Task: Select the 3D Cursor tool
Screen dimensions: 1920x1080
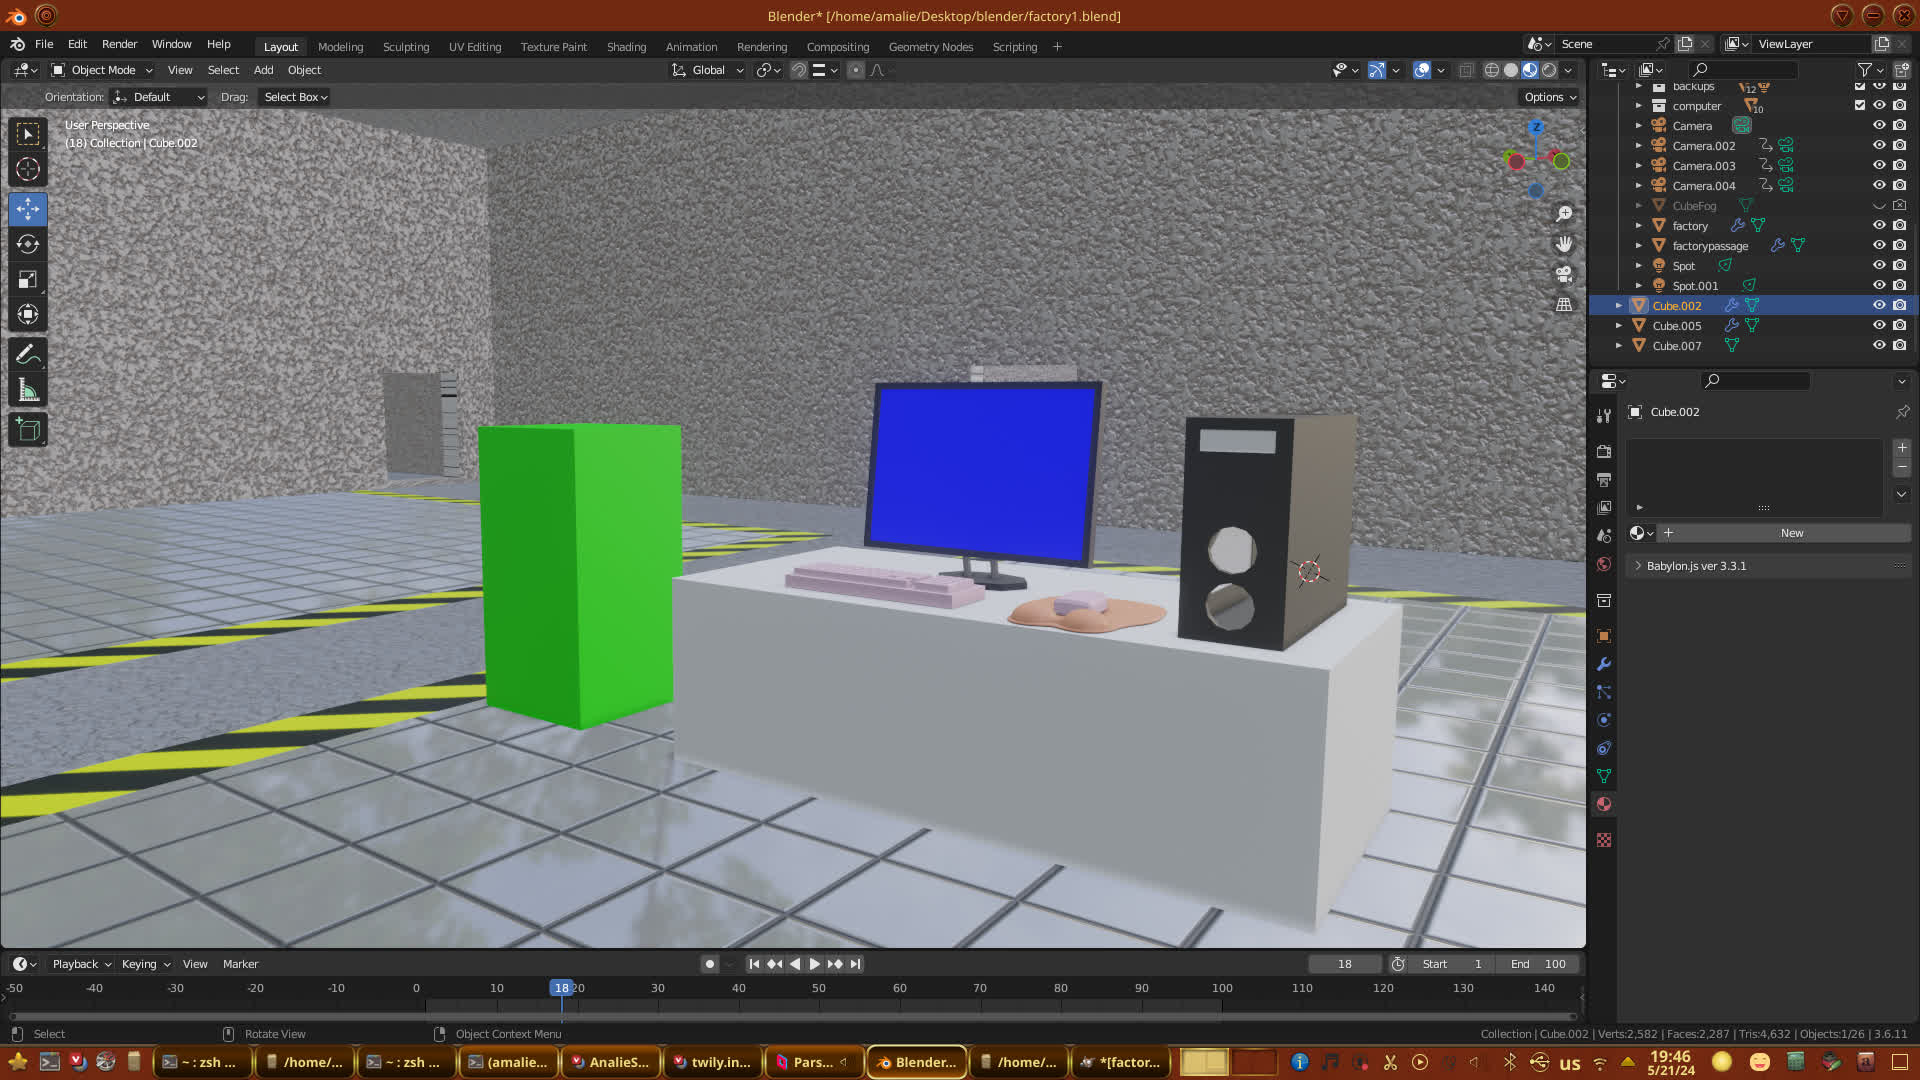Action: (28, 170)
